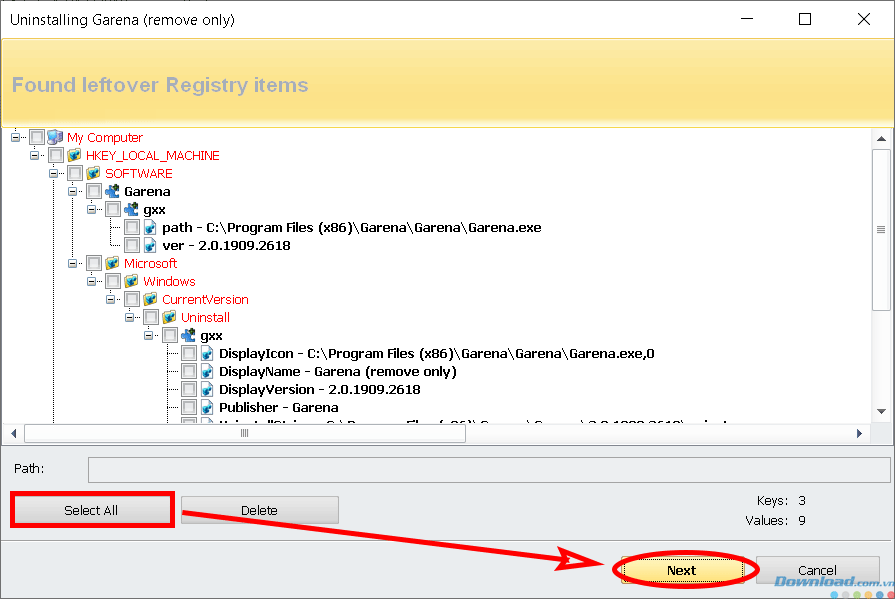Collapse the Microsoft node
Viewport: 895px width, 599px height.
click(72, 263)
